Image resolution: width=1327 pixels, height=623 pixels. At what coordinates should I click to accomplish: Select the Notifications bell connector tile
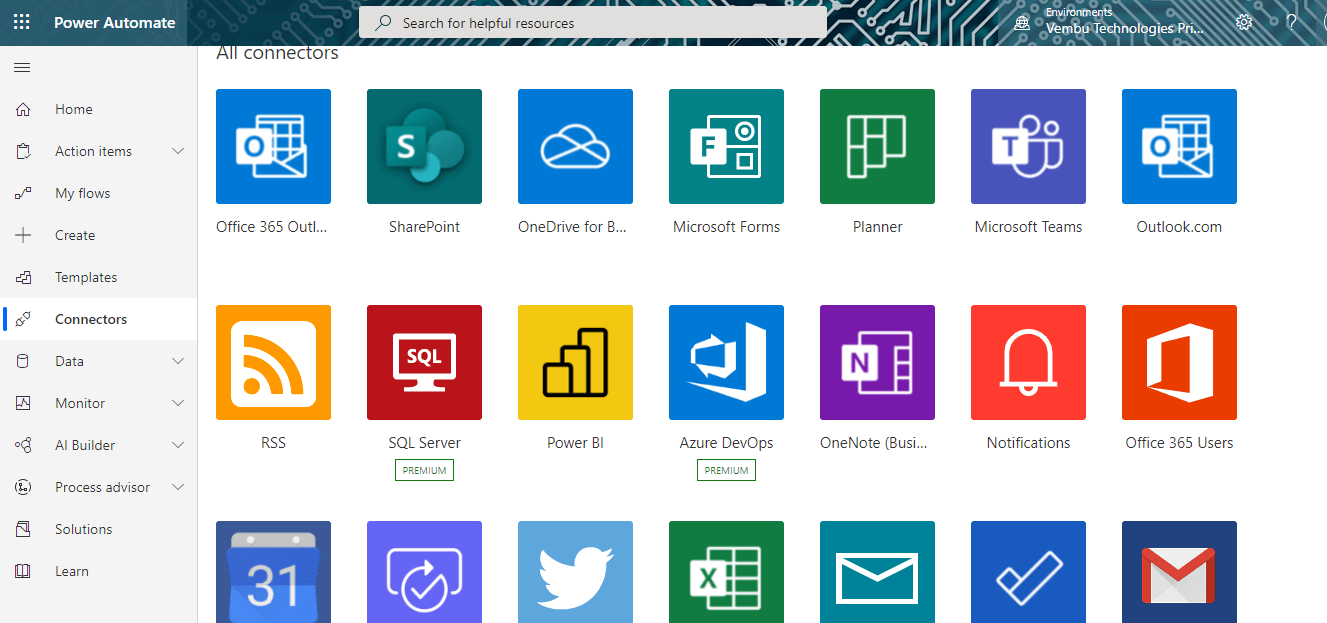(x=1028, y=362)
